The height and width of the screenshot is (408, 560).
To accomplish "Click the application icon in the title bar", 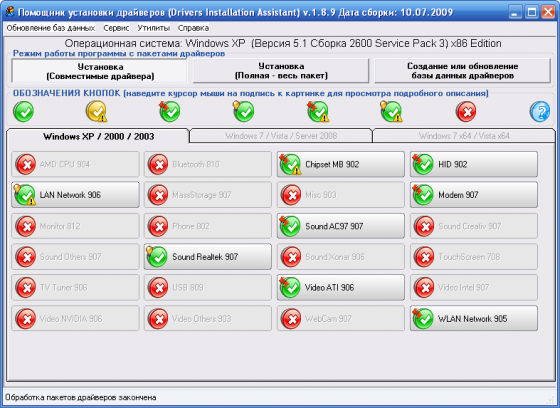I will pyautogui.click(x=10, y=11).
